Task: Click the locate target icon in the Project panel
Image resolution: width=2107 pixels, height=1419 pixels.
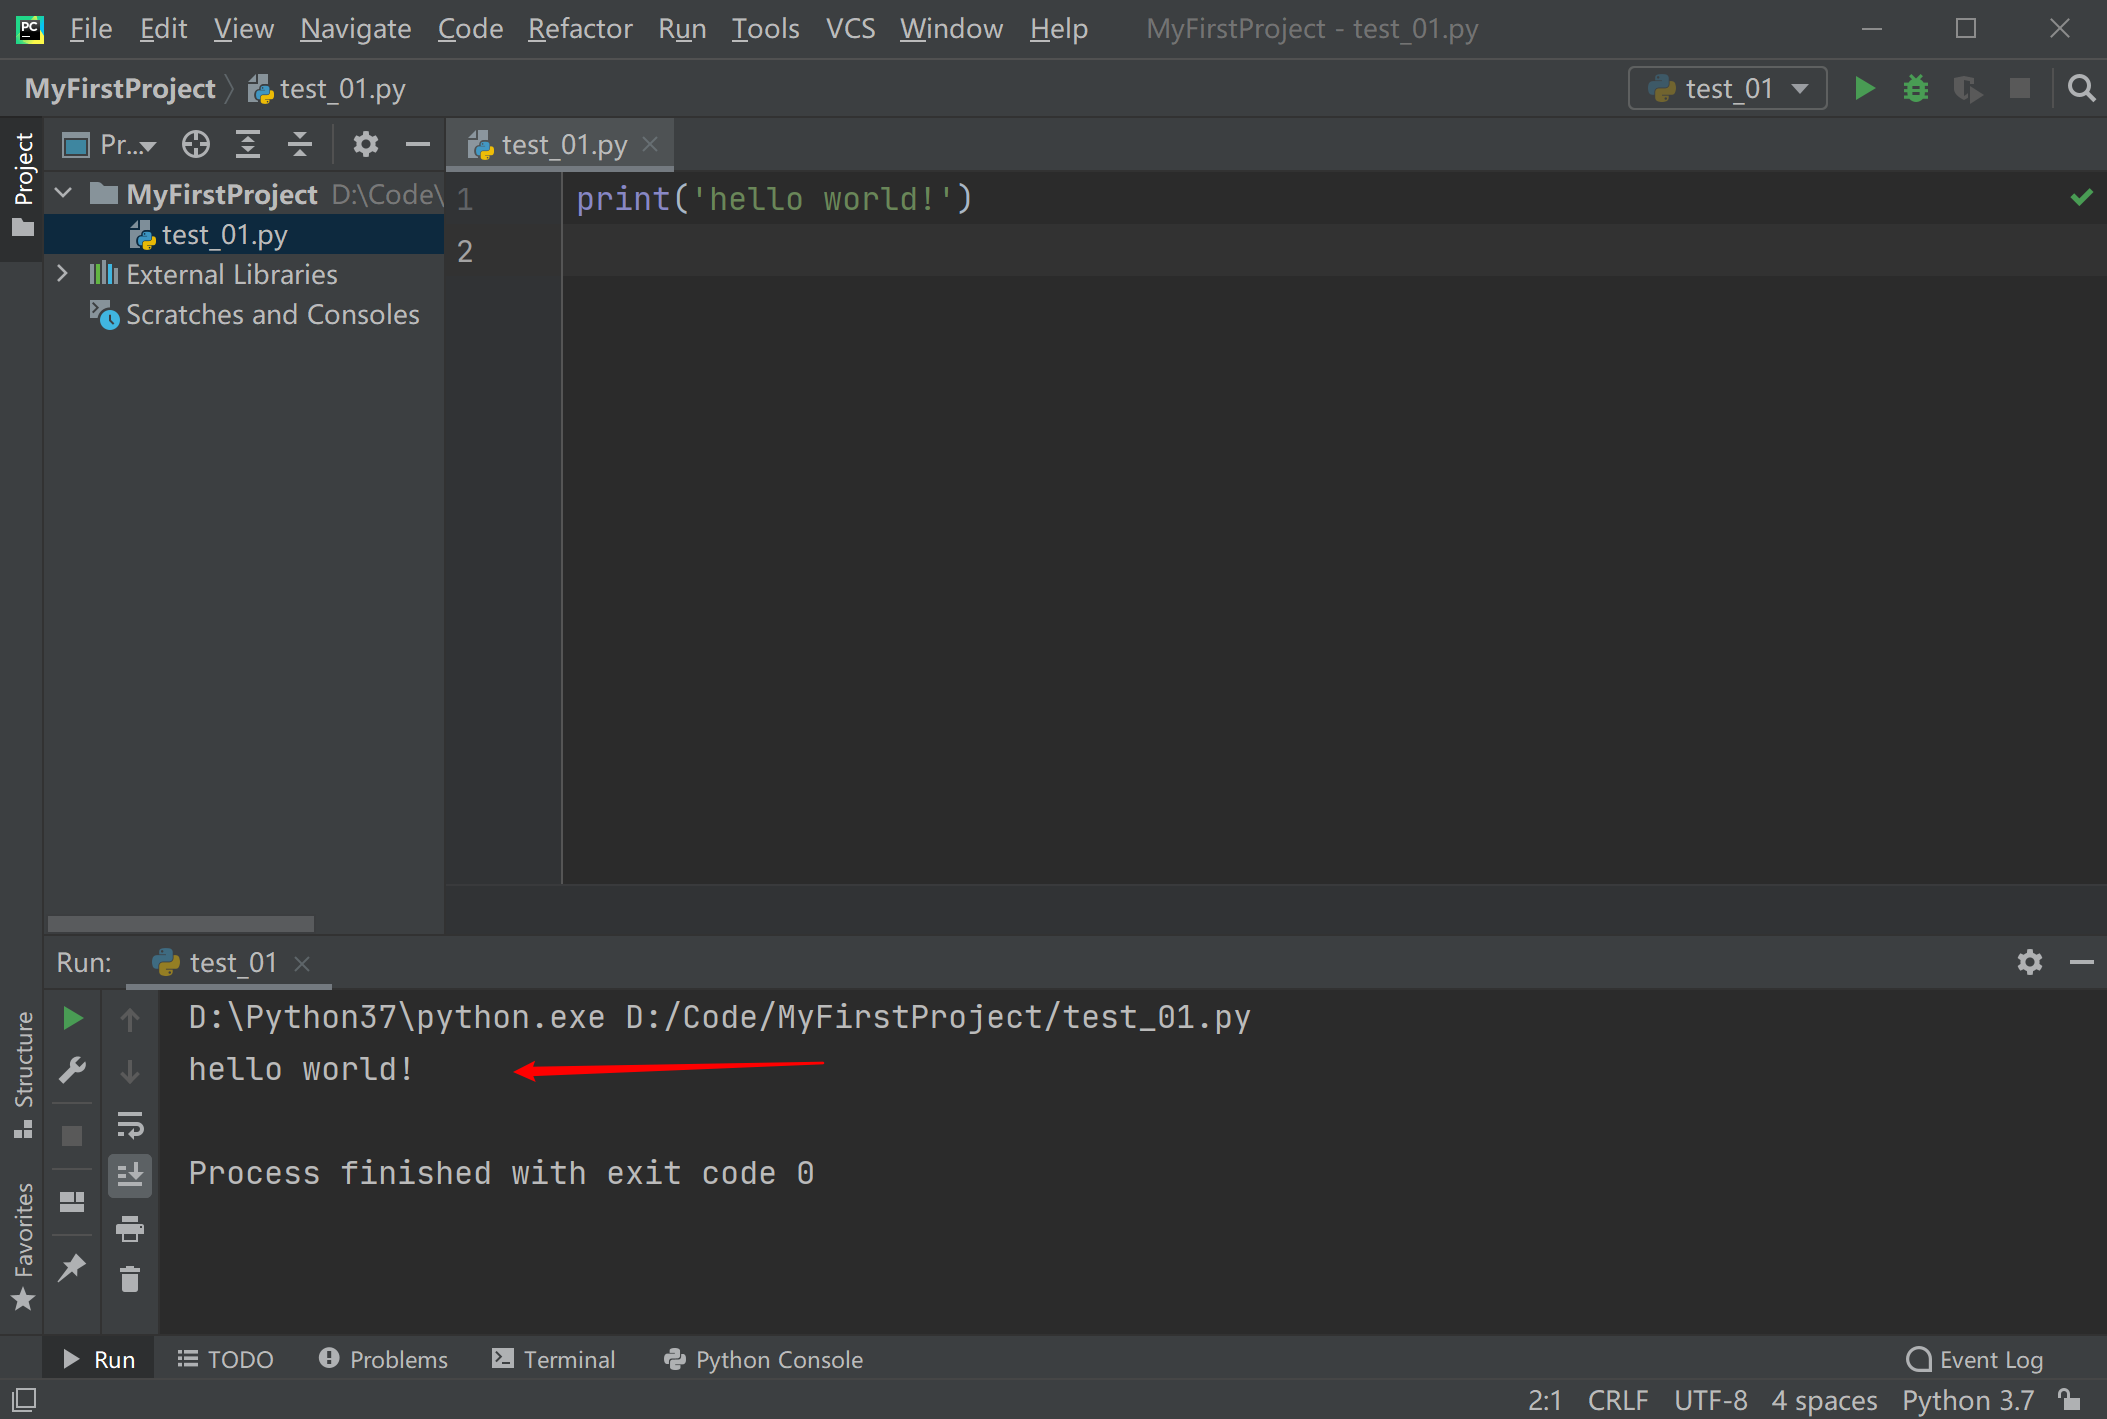Action: (196, 145)
